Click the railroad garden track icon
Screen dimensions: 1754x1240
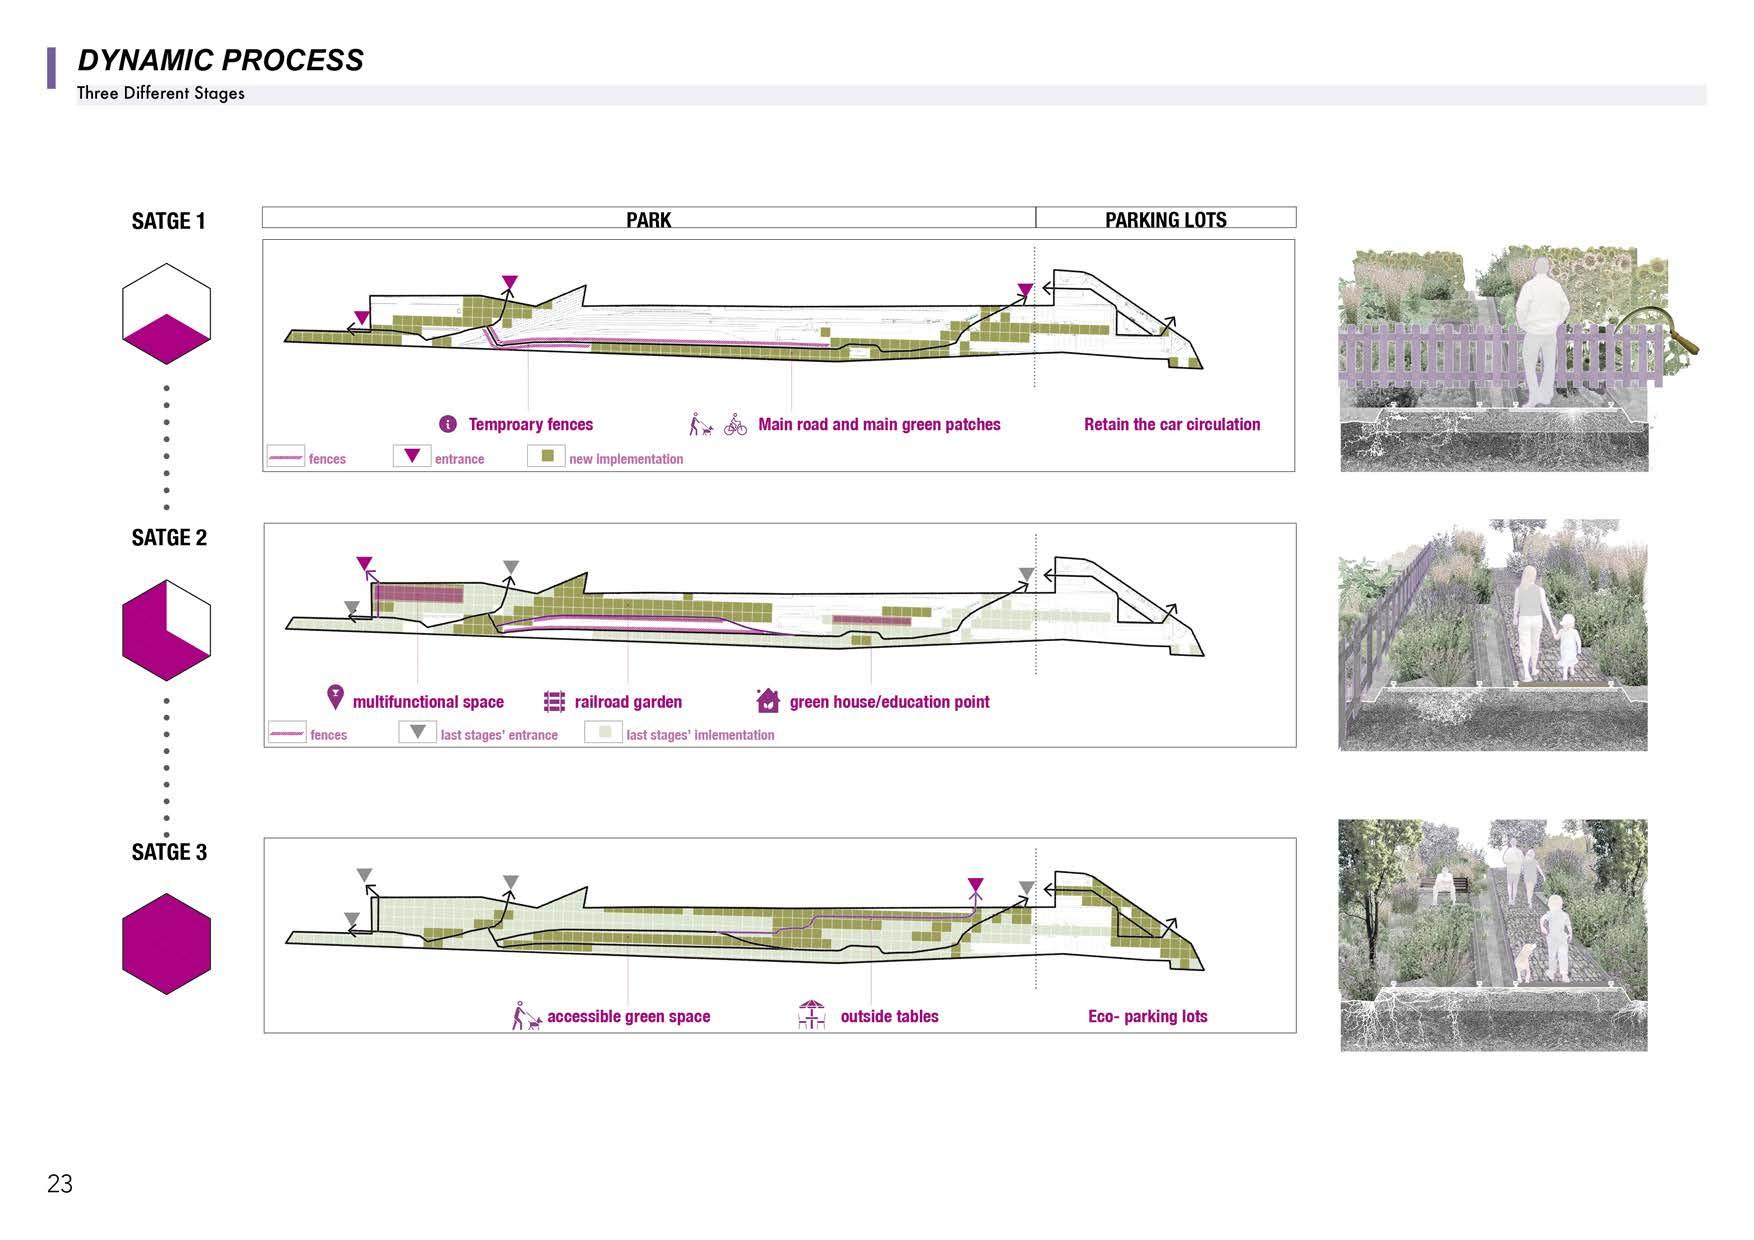[x=554, y=702]
